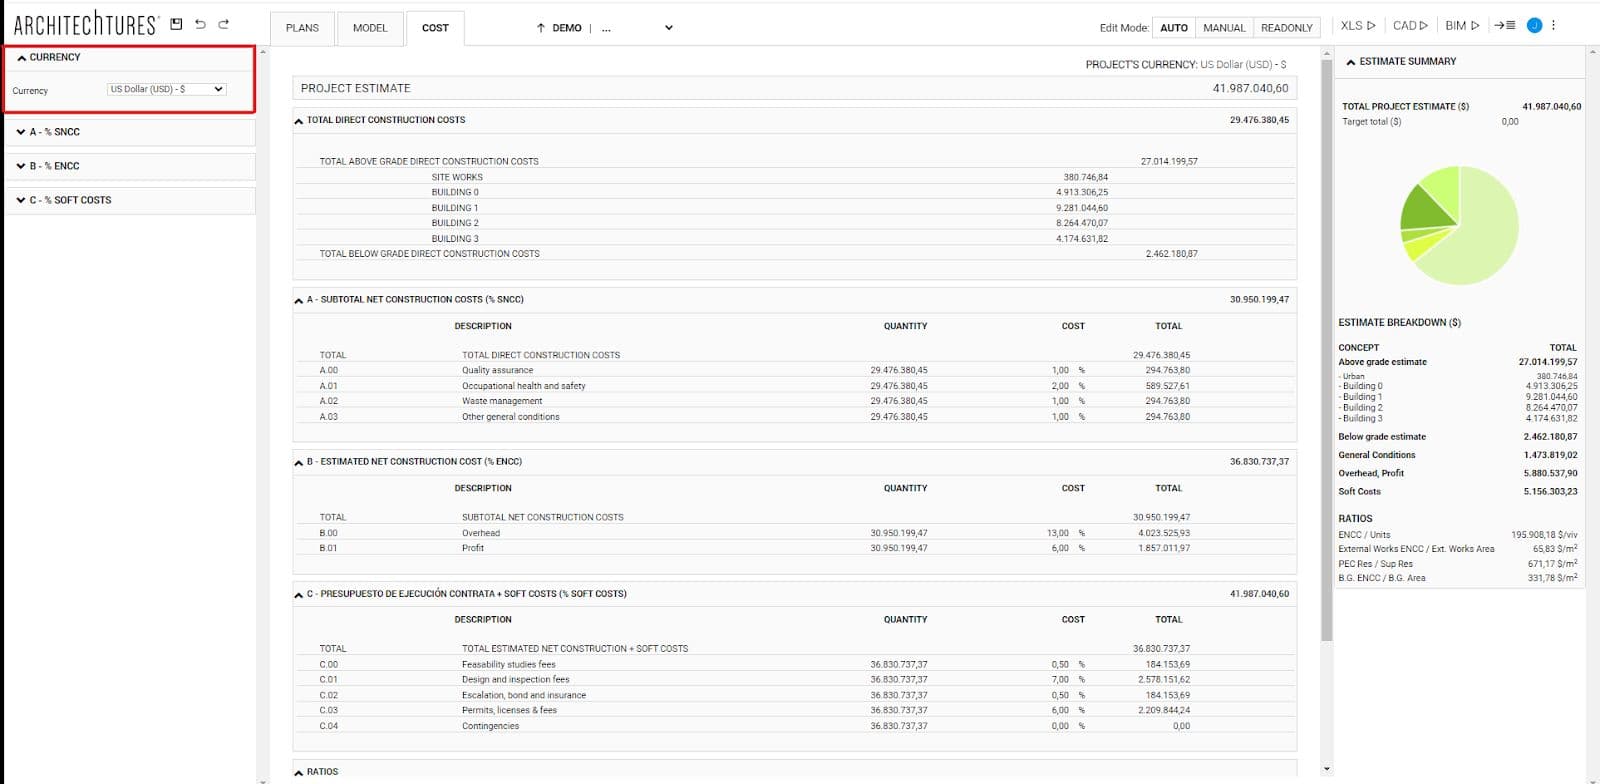
Task: Export using the BIM play button
Action: coord(1462,26)
